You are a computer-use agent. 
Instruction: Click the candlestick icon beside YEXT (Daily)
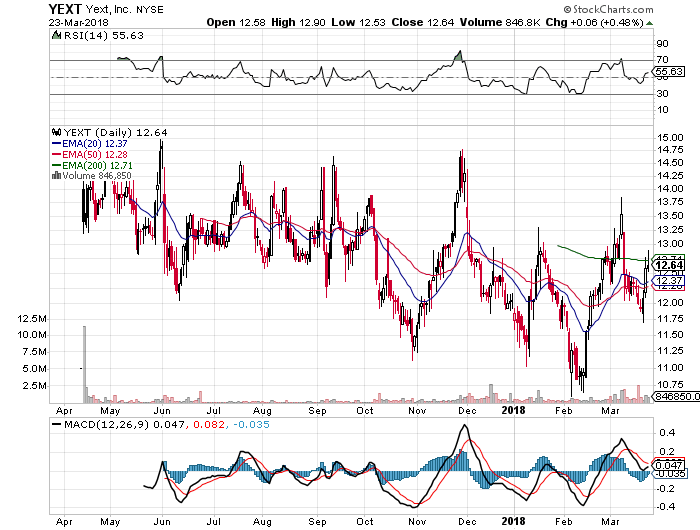point(56,132)
